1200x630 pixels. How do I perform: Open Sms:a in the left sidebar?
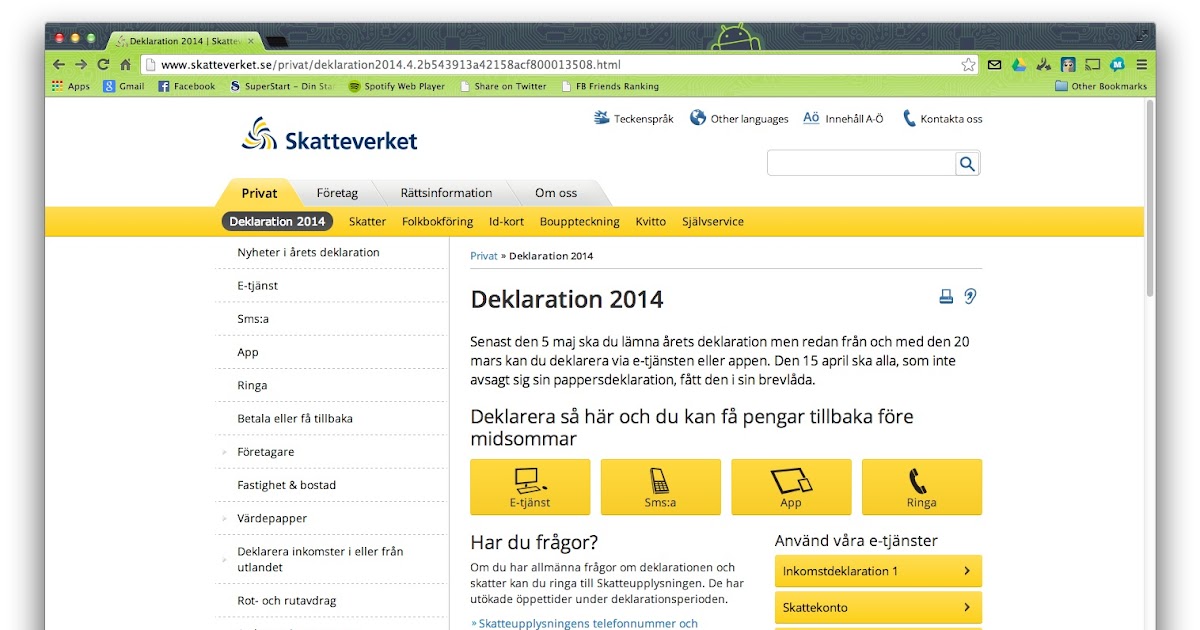253,318
